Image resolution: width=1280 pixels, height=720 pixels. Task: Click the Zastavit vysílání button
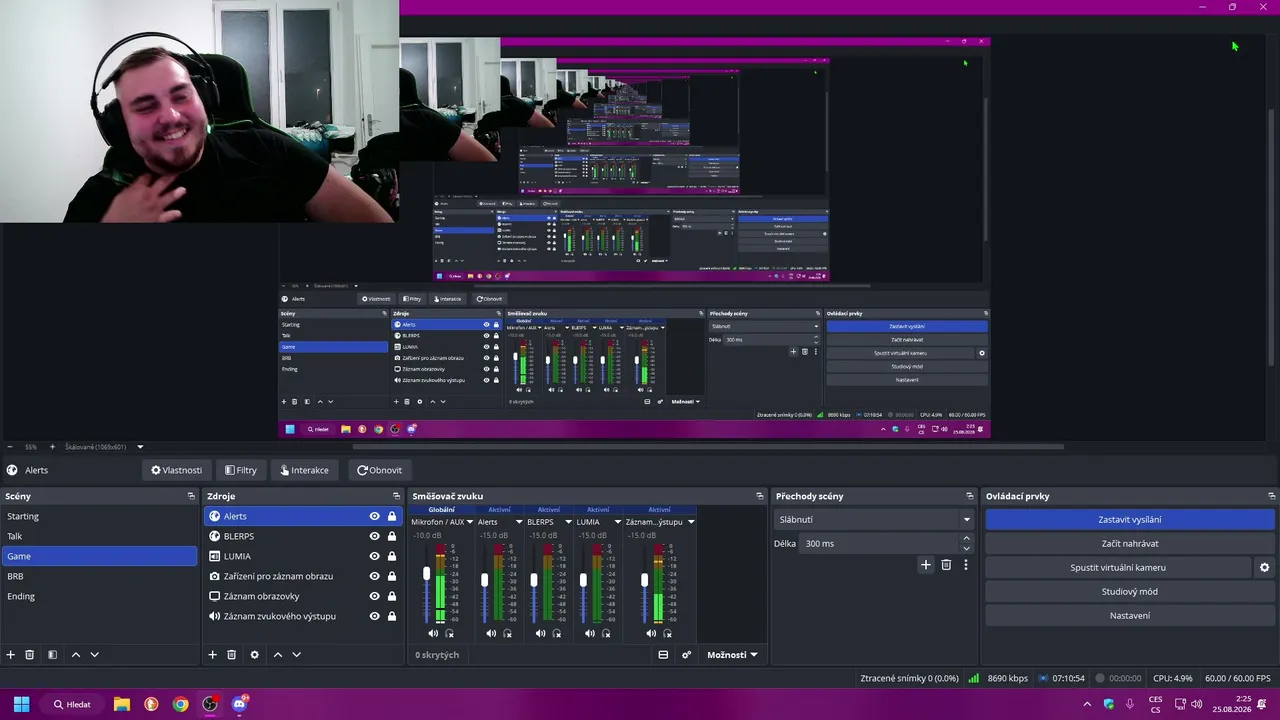click(1130, 520)
